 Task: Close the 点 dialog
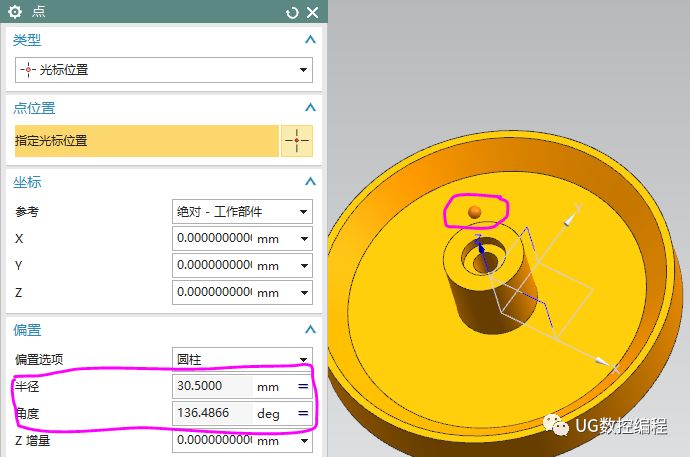coord(312,12)
